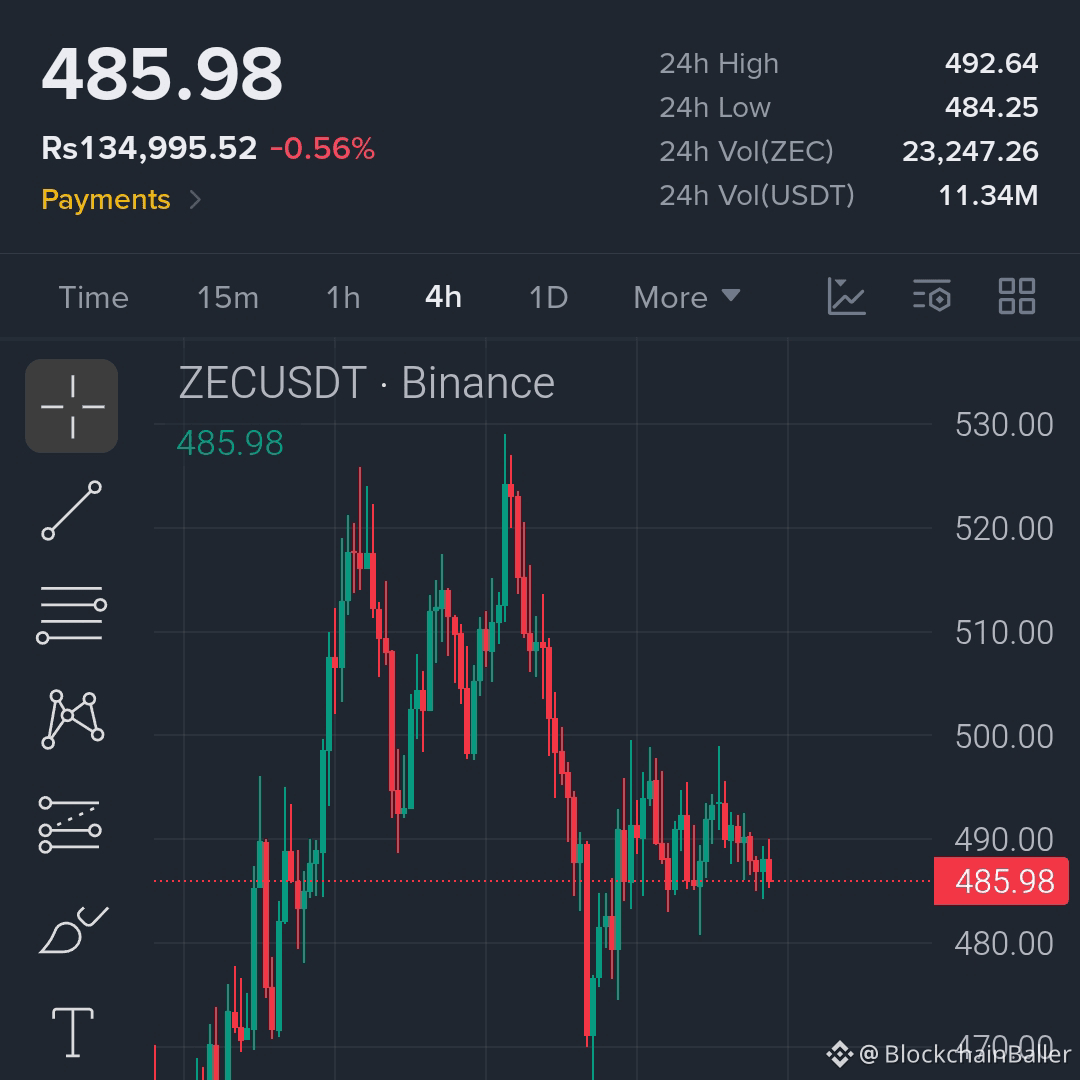Click the -0.56% change percentage
1080x1080 pixels.
pyautogui.click(x=322, y=148)
